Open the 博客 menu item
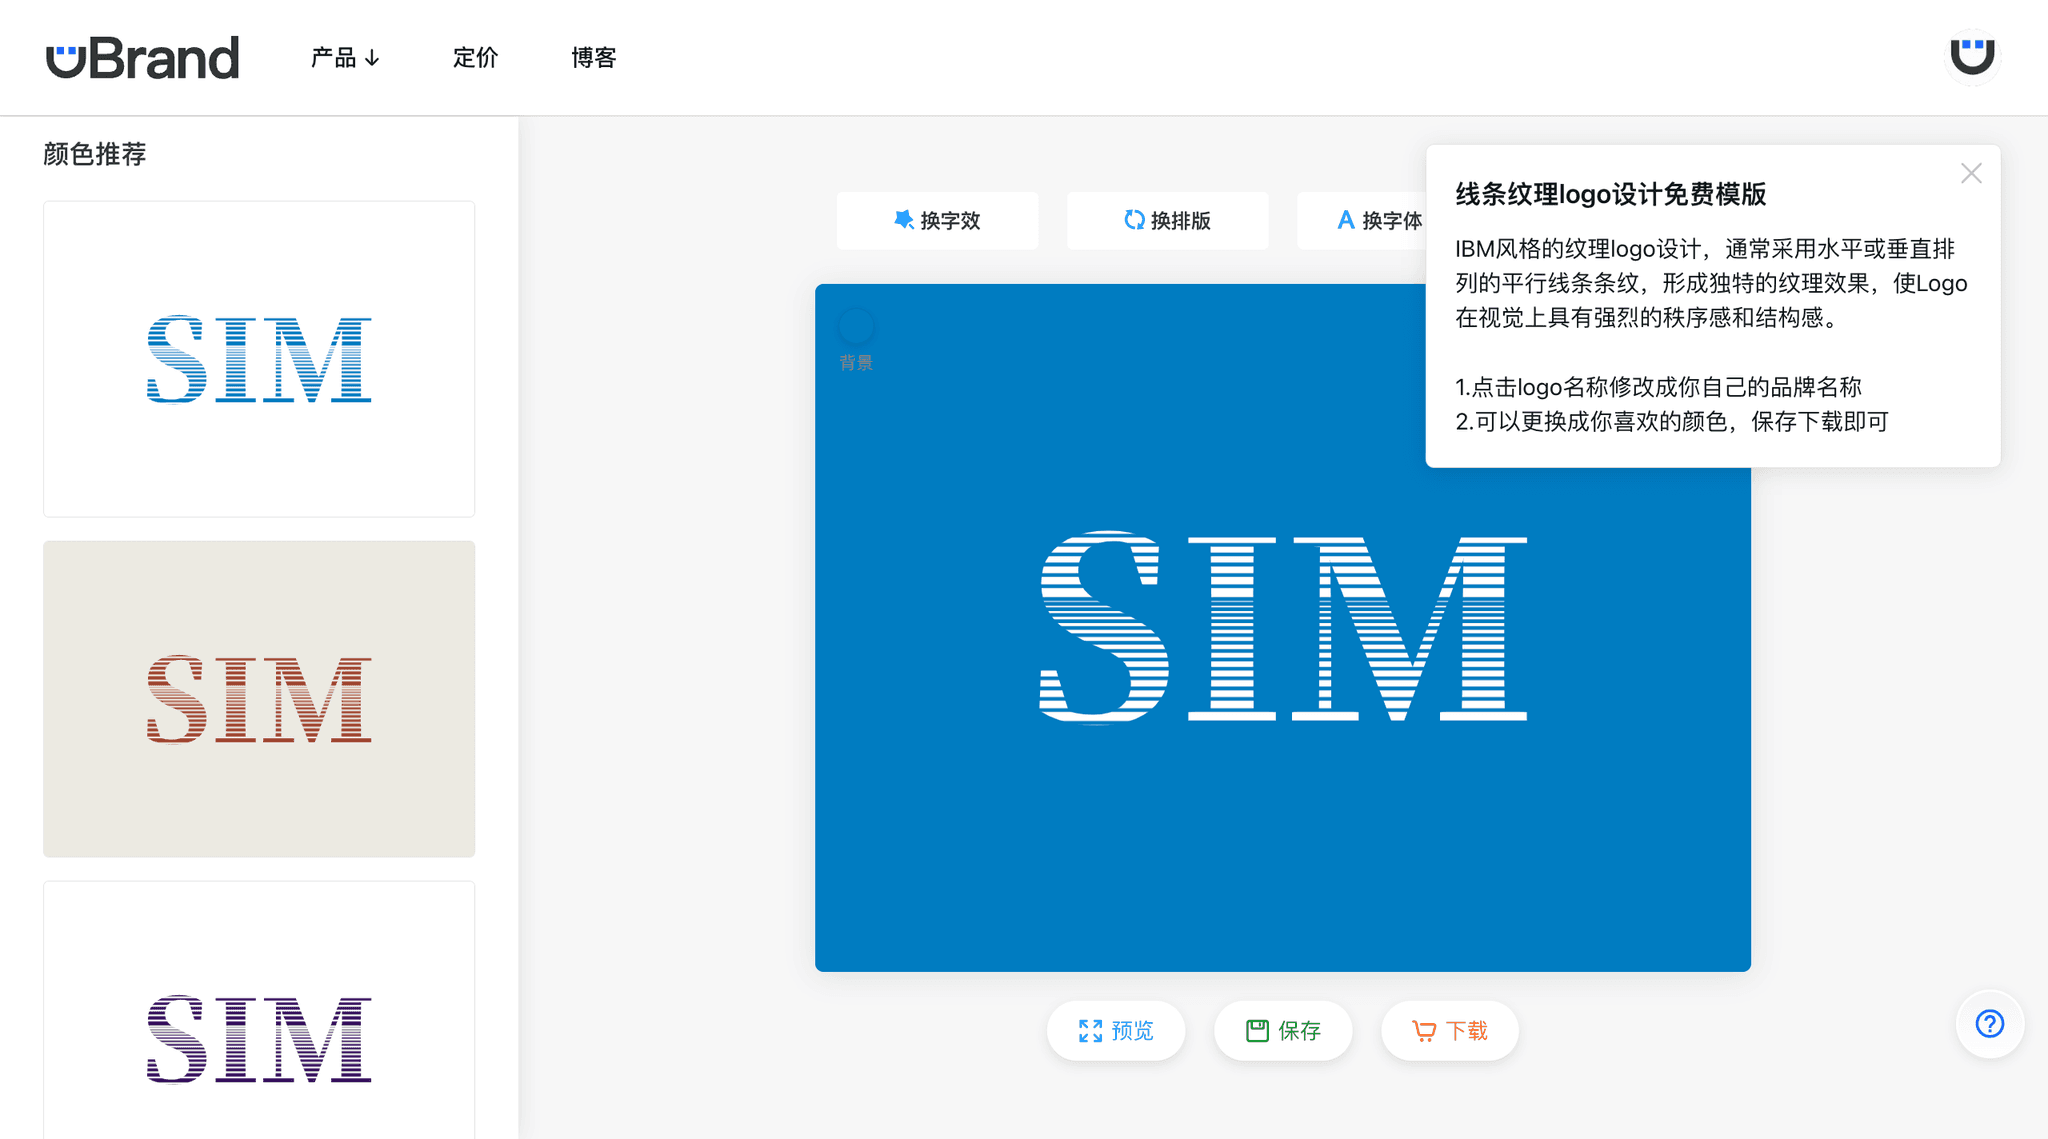The image size is (2048, 1139). (593, 57)
